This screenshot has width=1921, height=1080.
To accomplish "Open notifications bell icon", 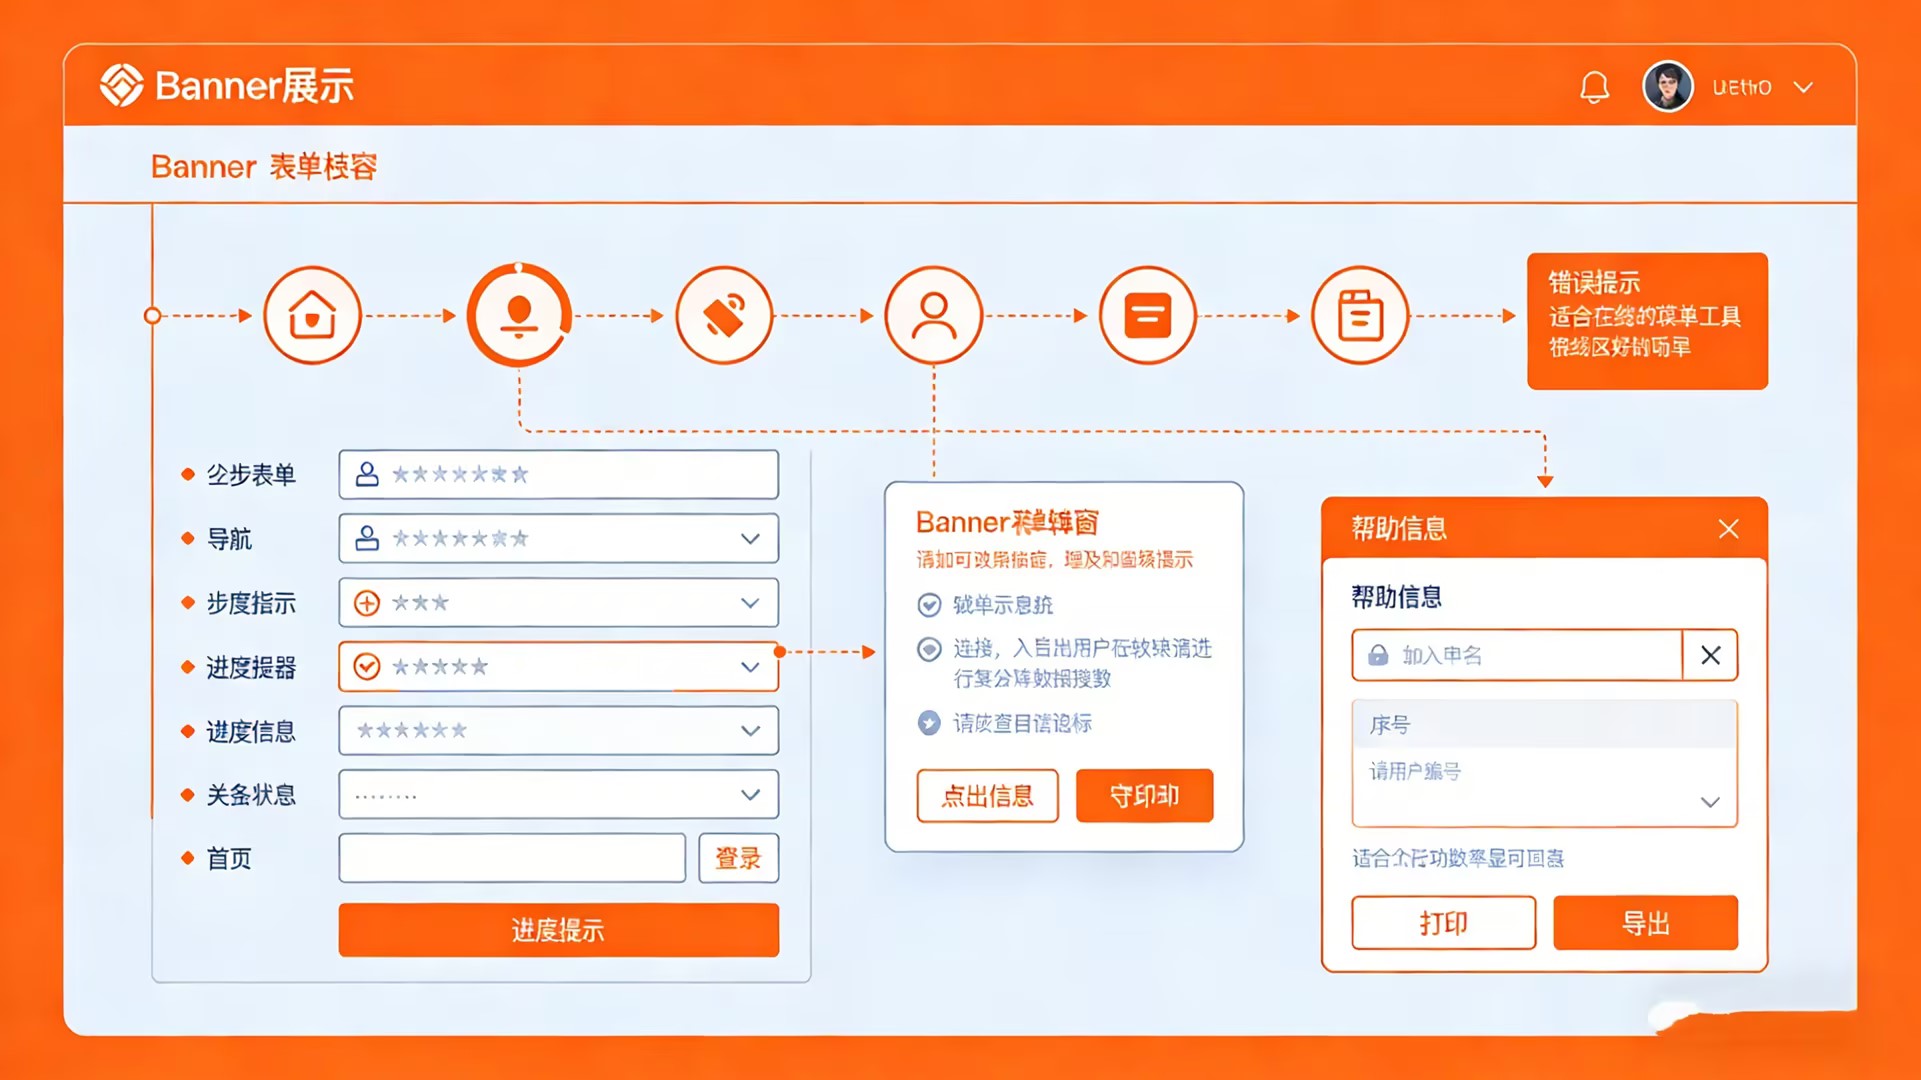I will (x=1594, y=88).
